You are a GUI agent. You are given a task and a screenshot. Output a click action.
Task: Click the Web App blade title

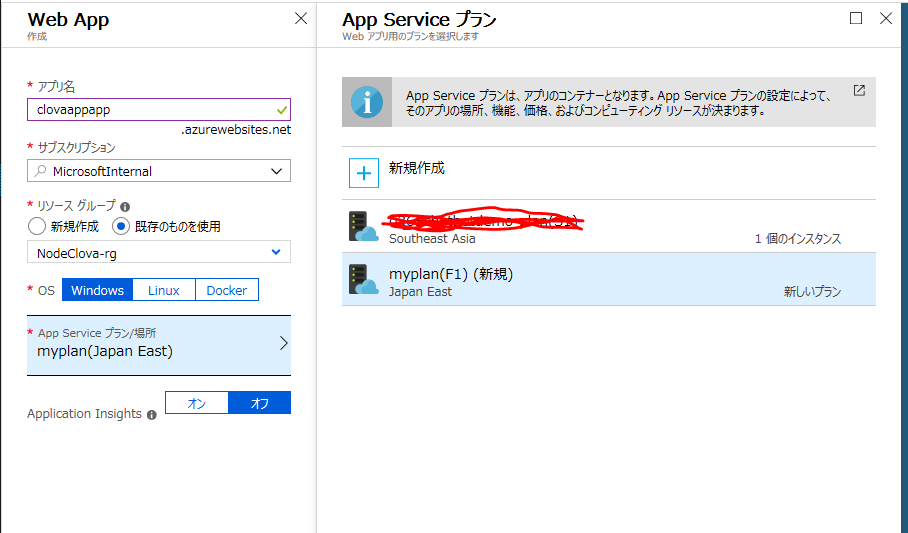(x=68, y=19)
